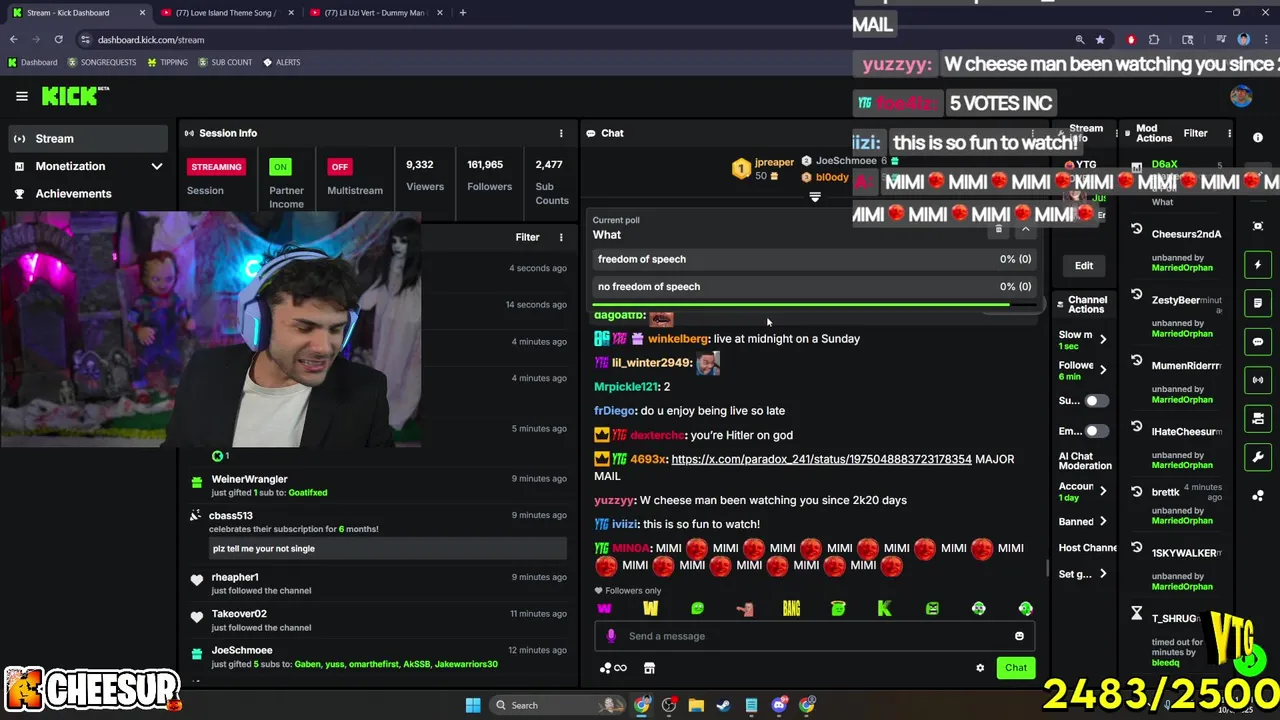This screenshot has height=720, width=1280.
Task: Open the chat shop storefront icon
Action: pyautogui.click(x=649, y=668)
